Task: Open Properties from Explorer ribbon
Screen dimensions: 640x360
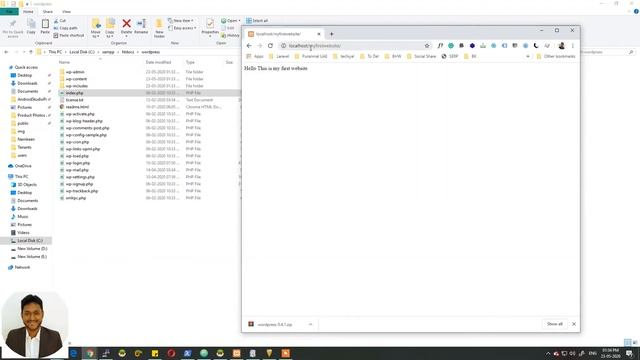Action: [210, 27]
